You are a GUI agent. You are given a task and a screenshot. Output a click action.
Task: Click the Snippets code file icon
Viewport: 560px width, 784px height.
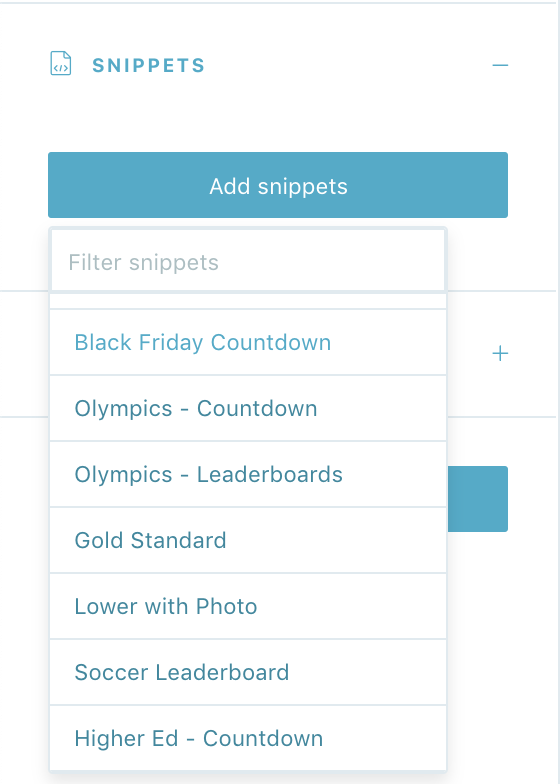(x=60, y=64)
